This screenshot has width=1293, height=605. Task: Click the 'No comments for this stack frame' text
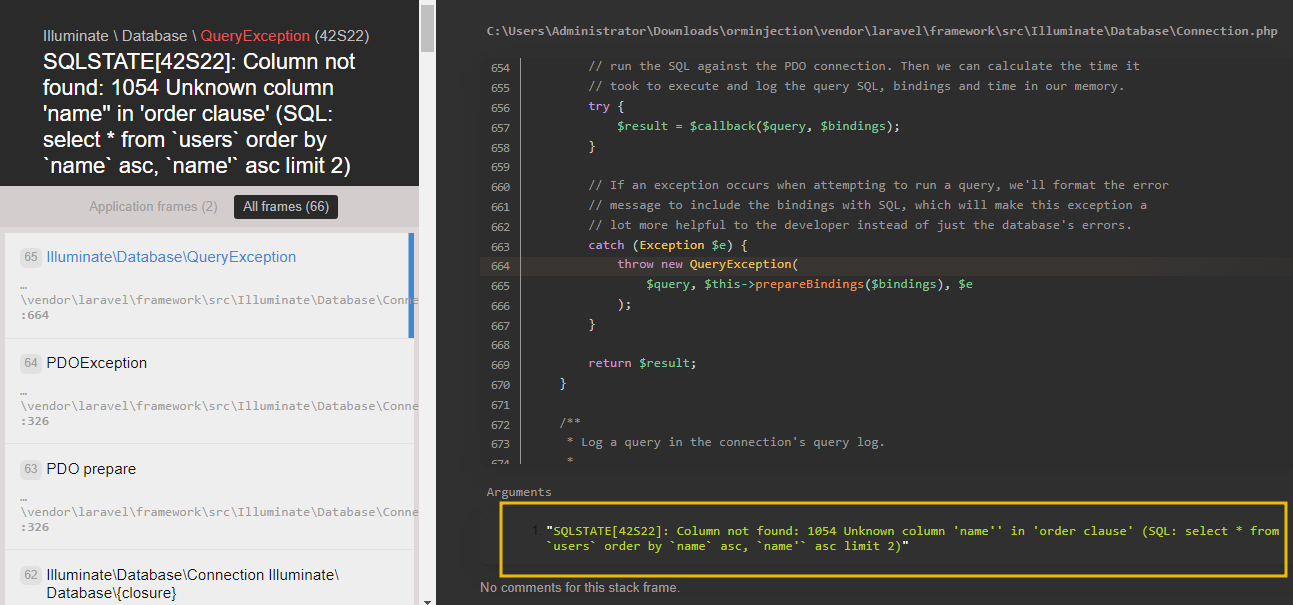pos(580,588)
